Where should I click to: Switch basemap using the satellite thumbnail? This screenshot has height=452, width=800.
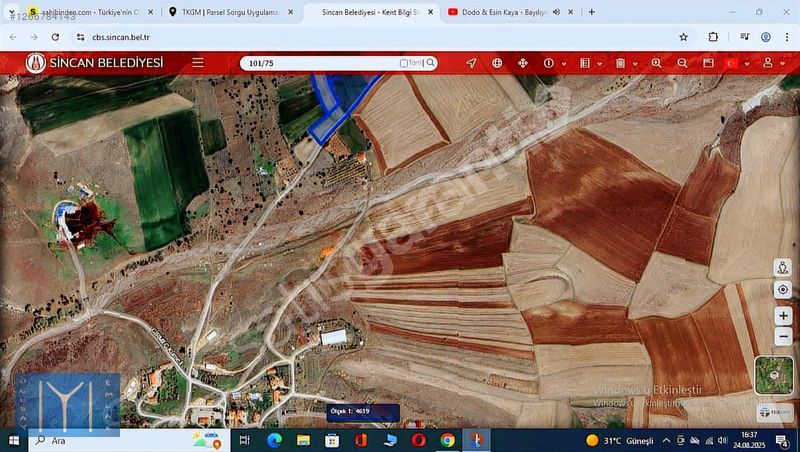(x=773, y=375)
